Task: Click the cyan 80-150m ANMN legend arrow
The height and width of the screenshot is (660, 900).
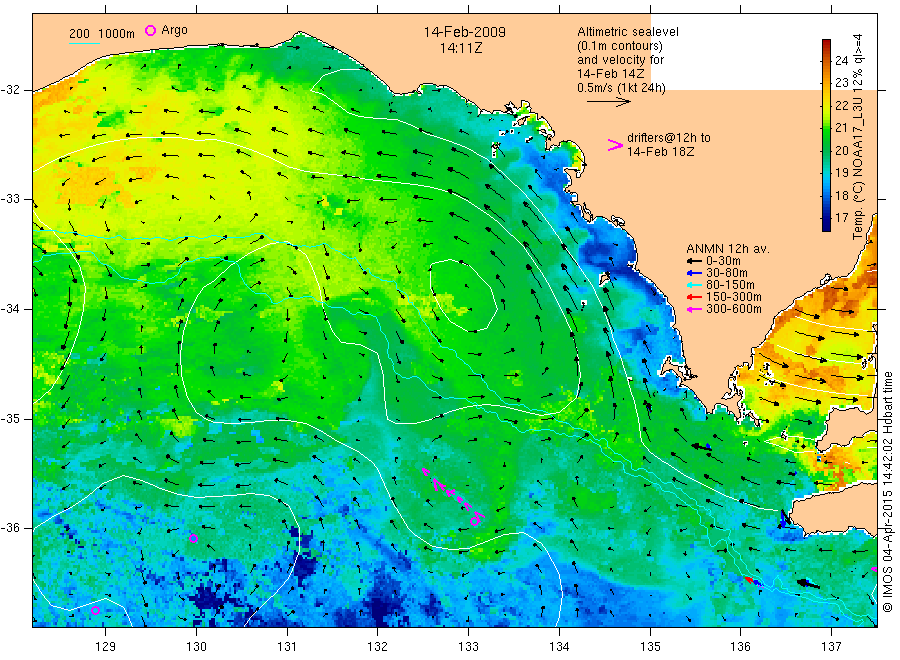Action: click(x=694, y=285)
